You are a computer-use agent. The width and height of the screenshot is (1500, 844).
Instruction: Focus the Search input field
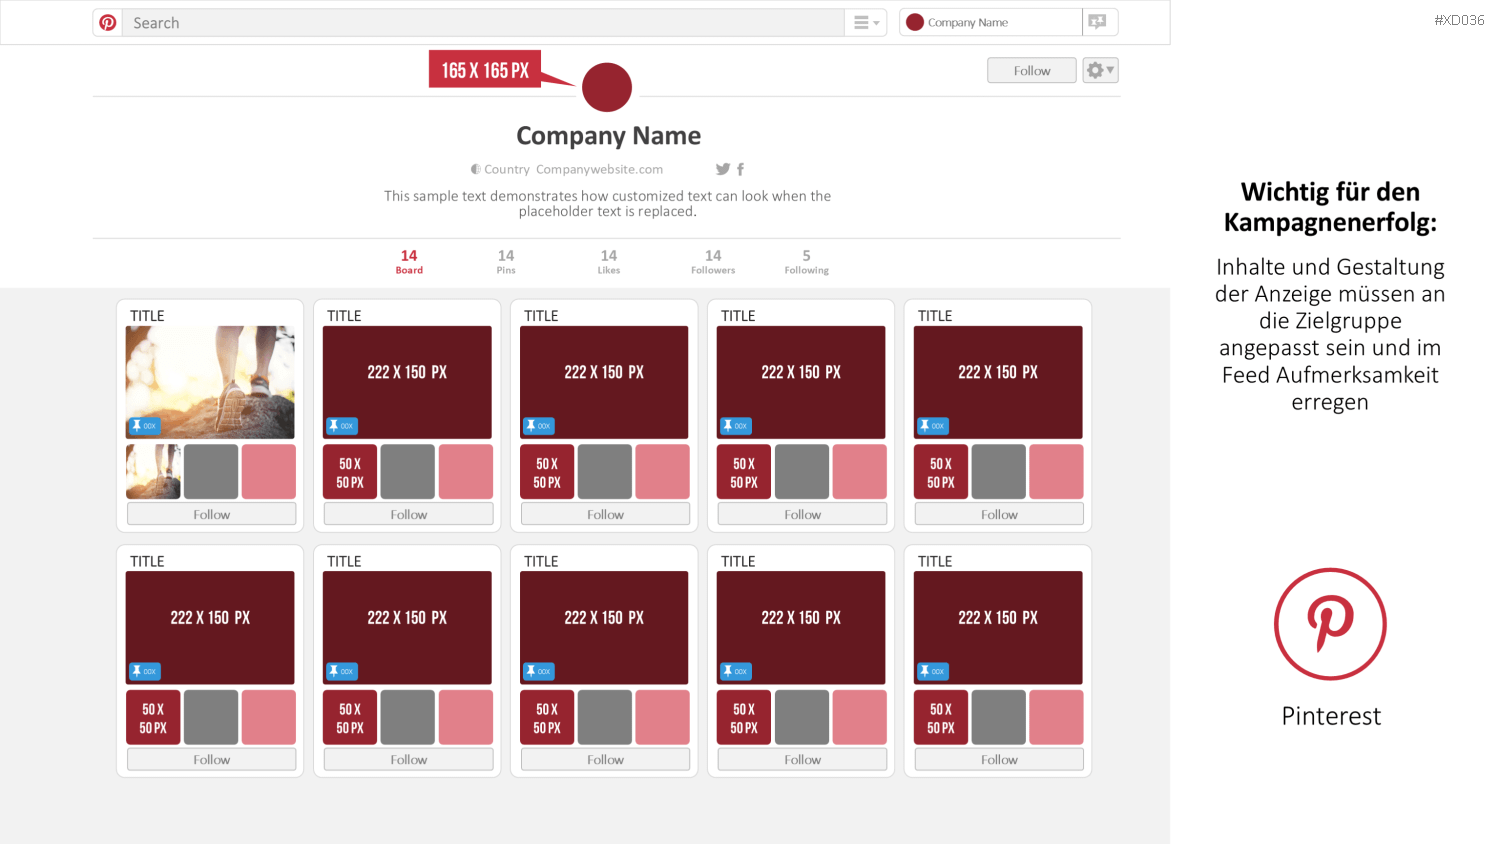click(484, 22)
